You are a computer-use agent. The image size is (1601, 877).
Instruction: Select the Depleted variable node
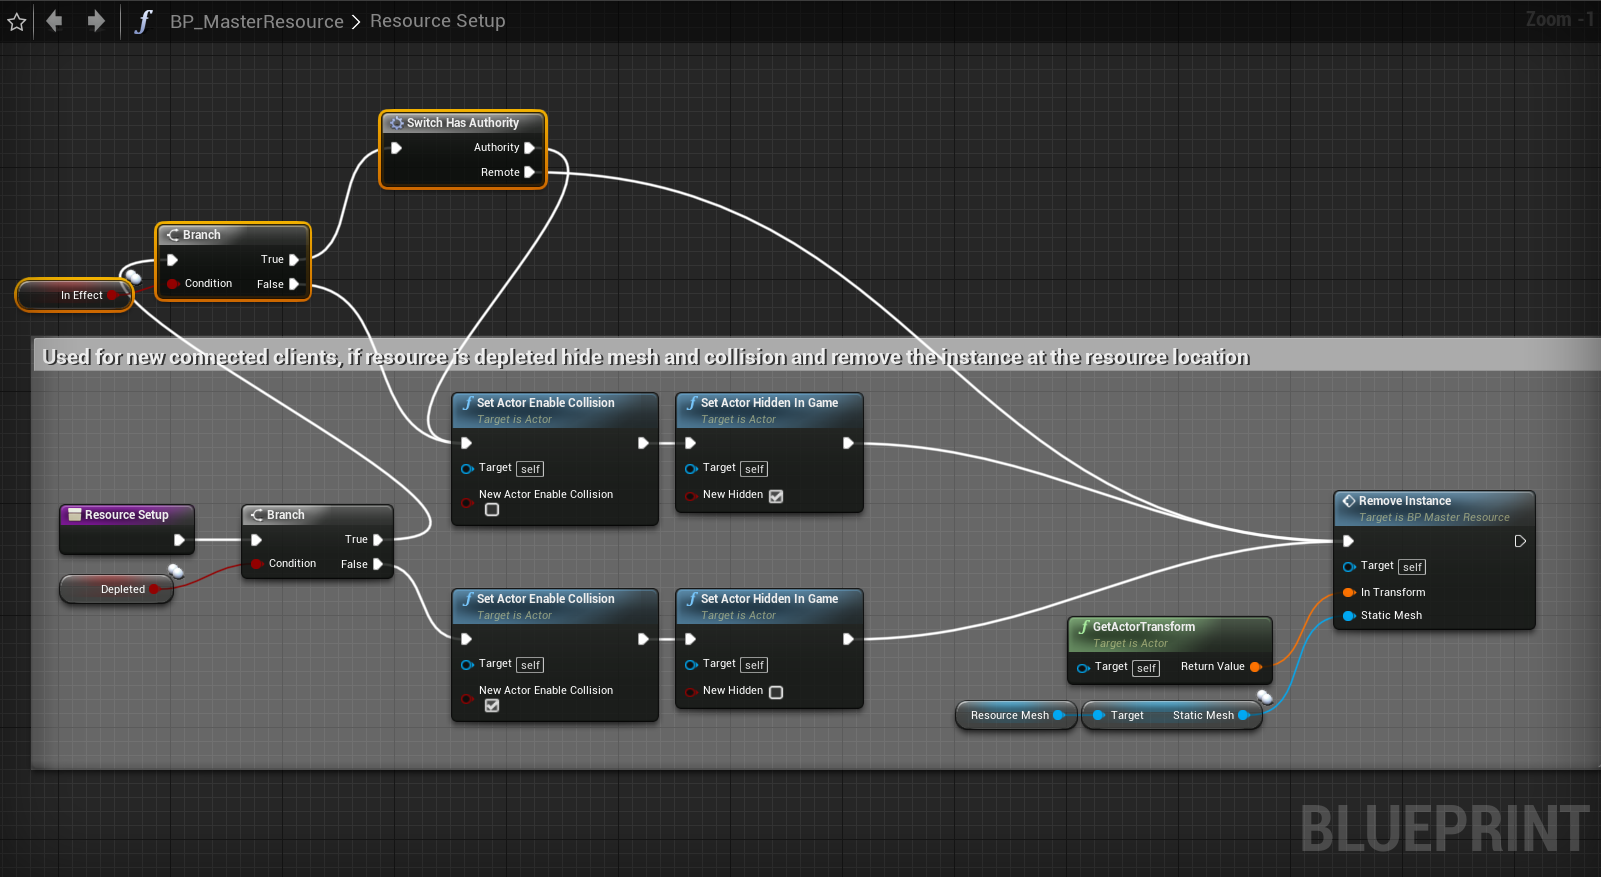tap(122, 589)
